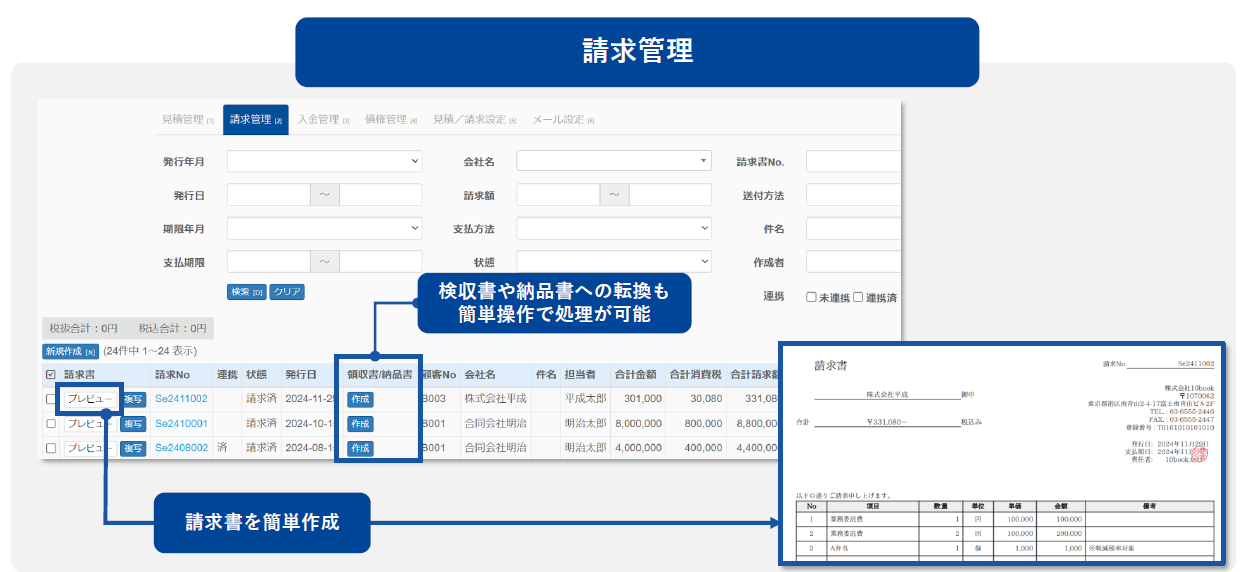Tick the 連携済 checkbox
The image size is (1243, 572).
pos(858,297)
